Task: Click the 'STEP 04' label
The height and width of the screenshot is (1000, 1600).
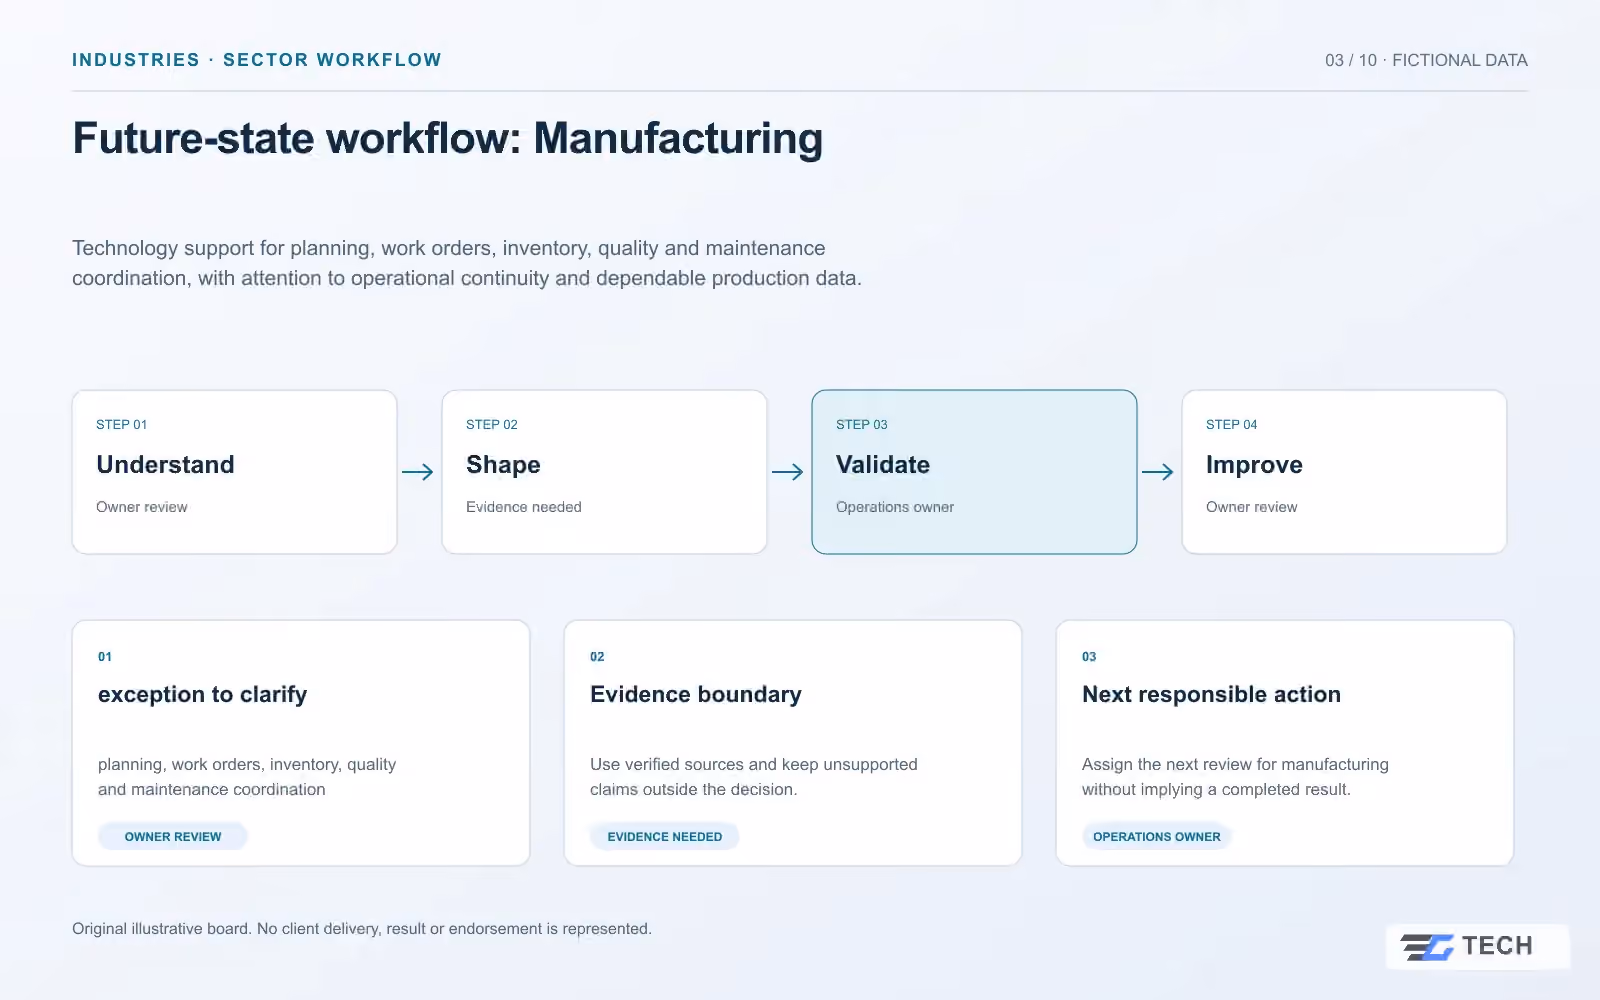Action: 1232,425
